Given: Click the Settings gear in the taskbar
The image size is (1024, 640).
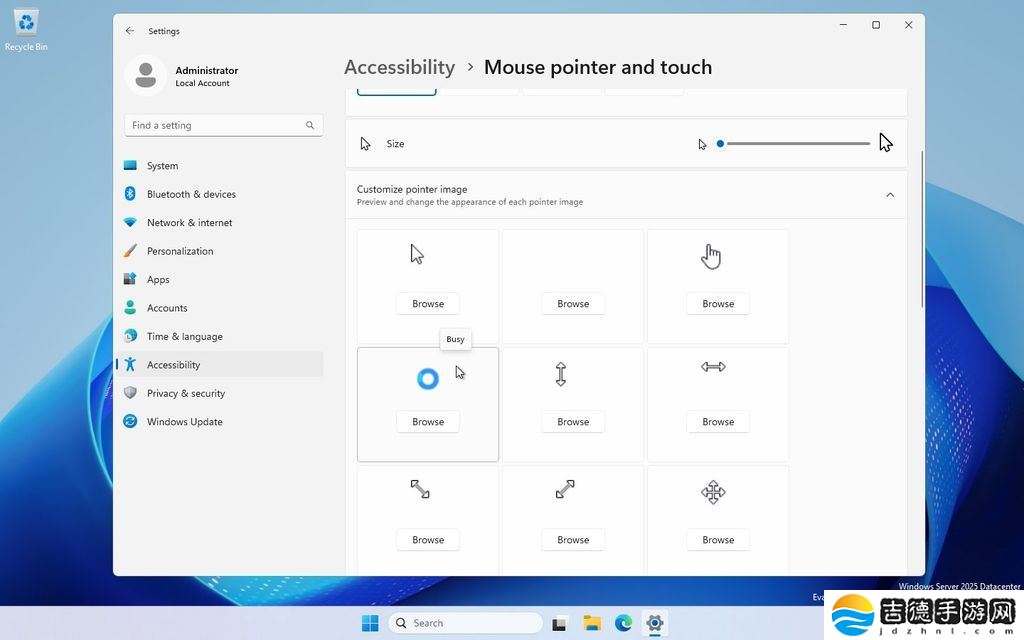Looking at the screenshot, I should click(x=655, y=622).
